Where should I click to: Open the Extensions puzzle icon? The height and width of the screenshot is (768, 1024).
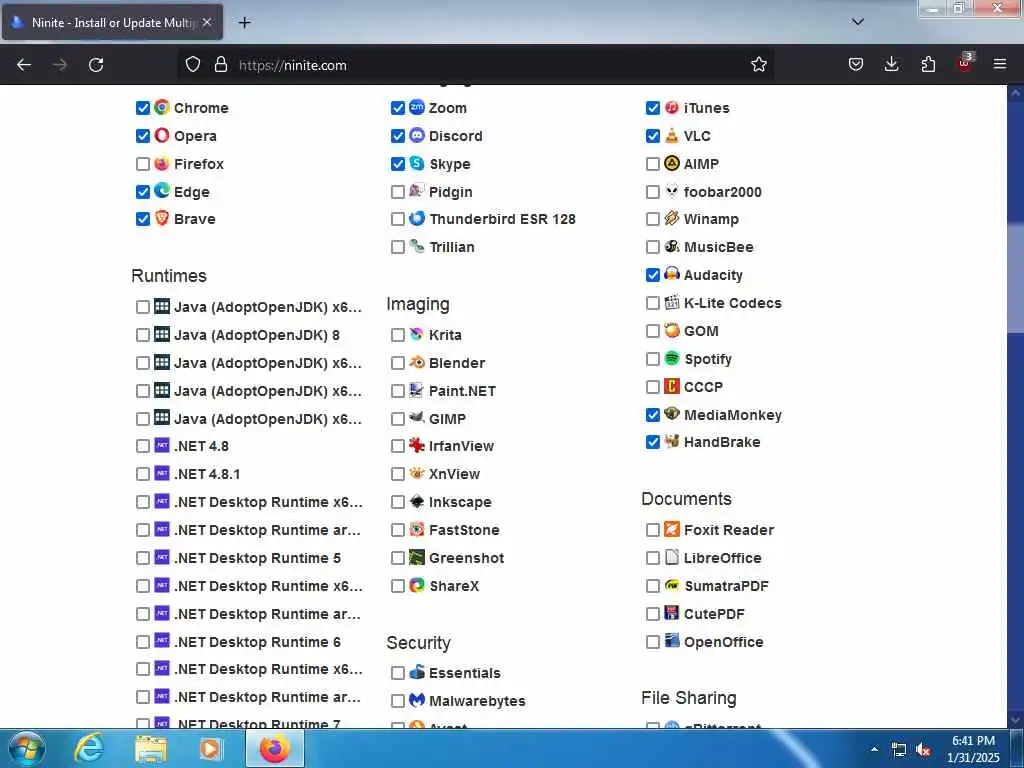(x=928, y=65)
